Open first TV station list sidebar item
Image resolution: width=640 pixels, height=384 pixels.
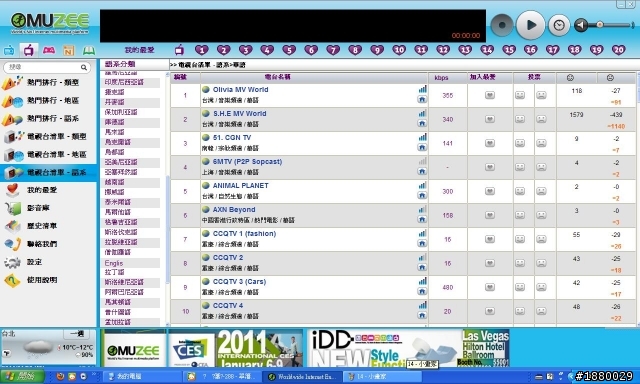point(48,136)
